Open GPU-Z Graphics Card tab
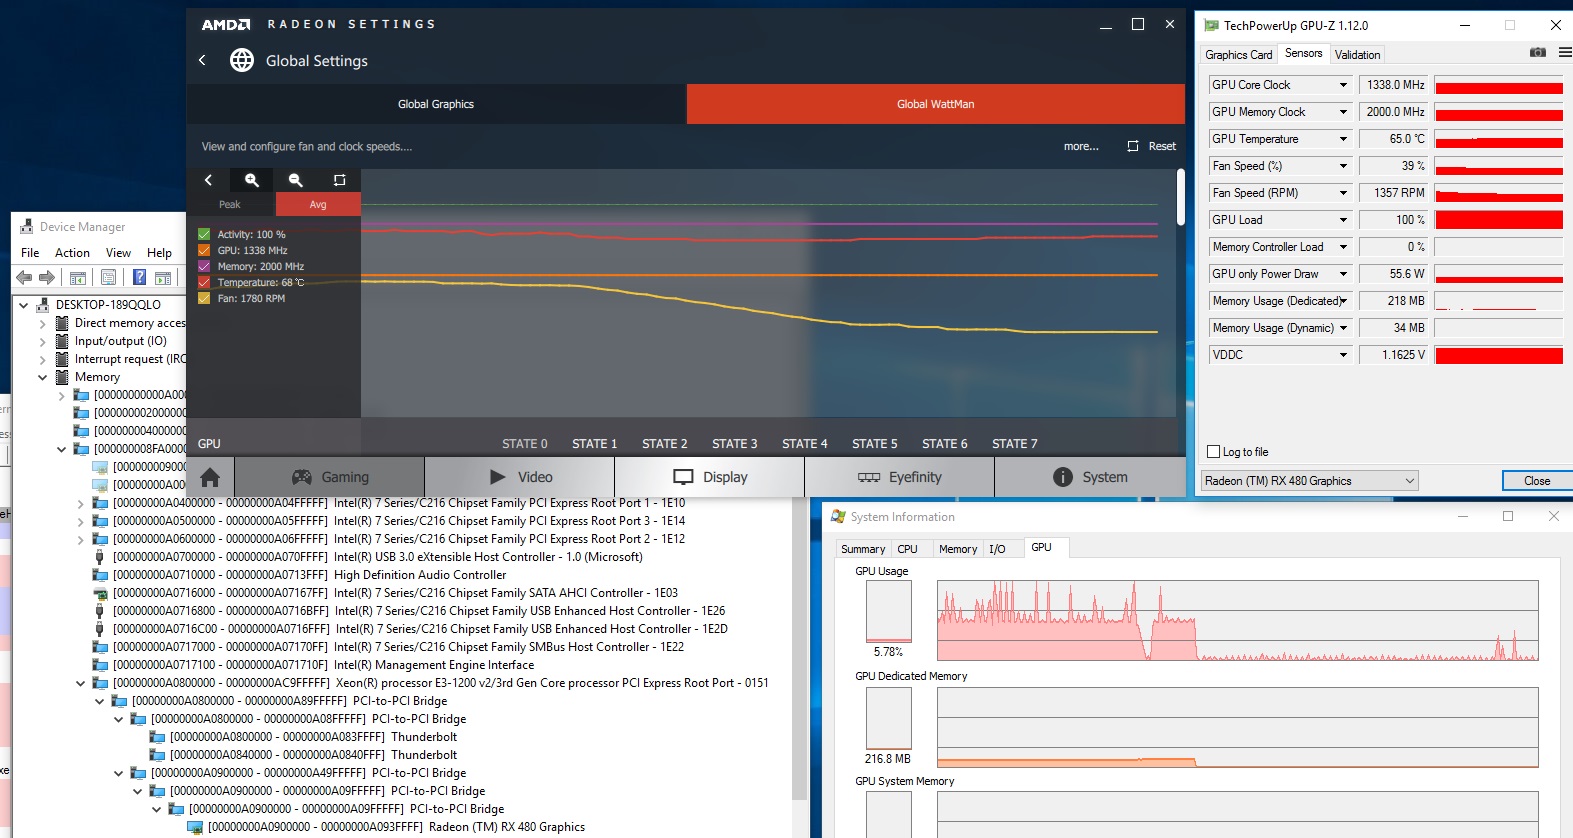The width and height of the screenshot is (1573, 838). (1238, 55)
